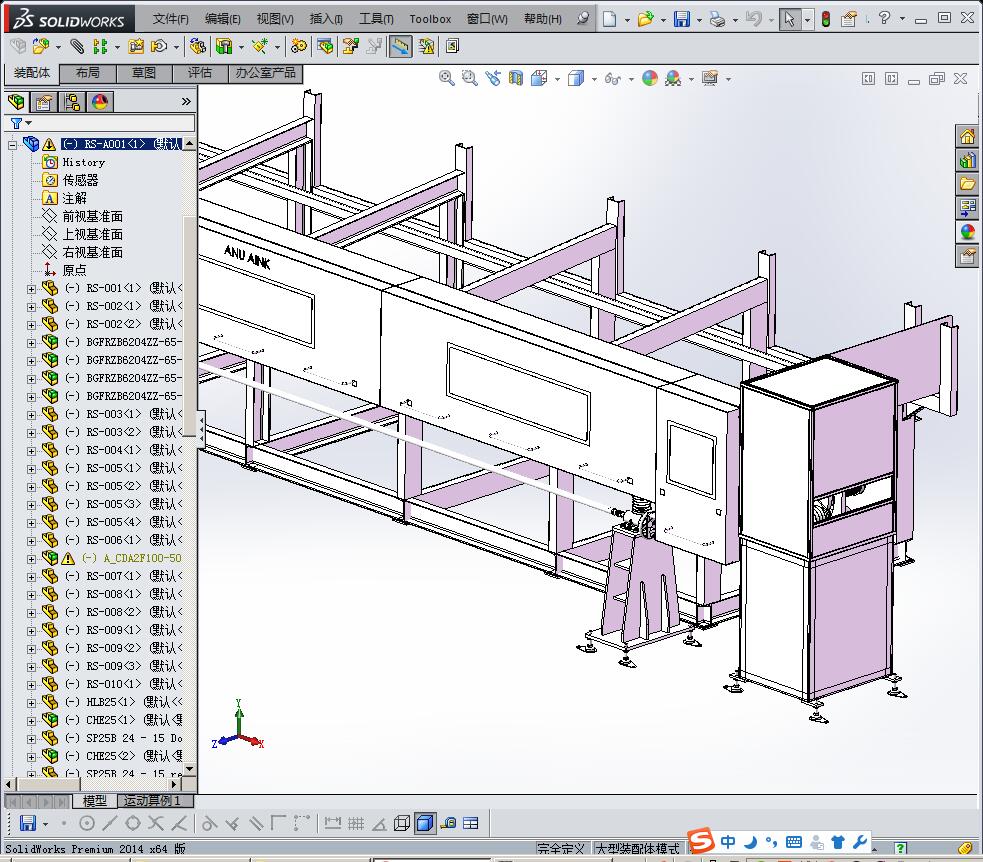The width and height of the screenshot is (983, 862).
Task: Click the Move Component icon
Action: click(x=159, y=46)
